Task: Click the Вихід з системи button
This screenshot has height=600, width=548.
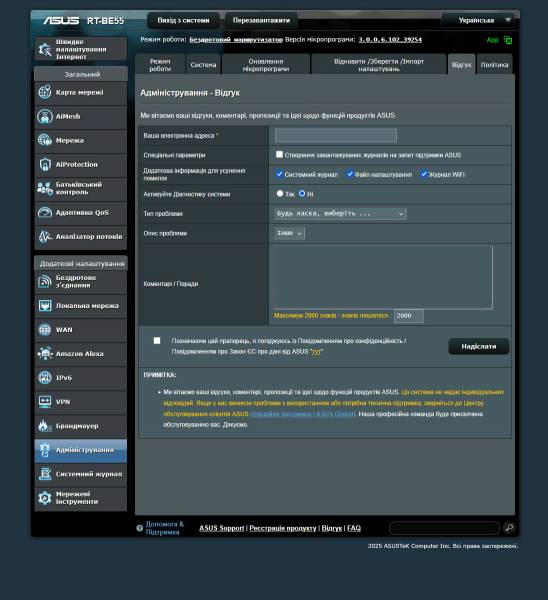Action: (x=183, y=20)
